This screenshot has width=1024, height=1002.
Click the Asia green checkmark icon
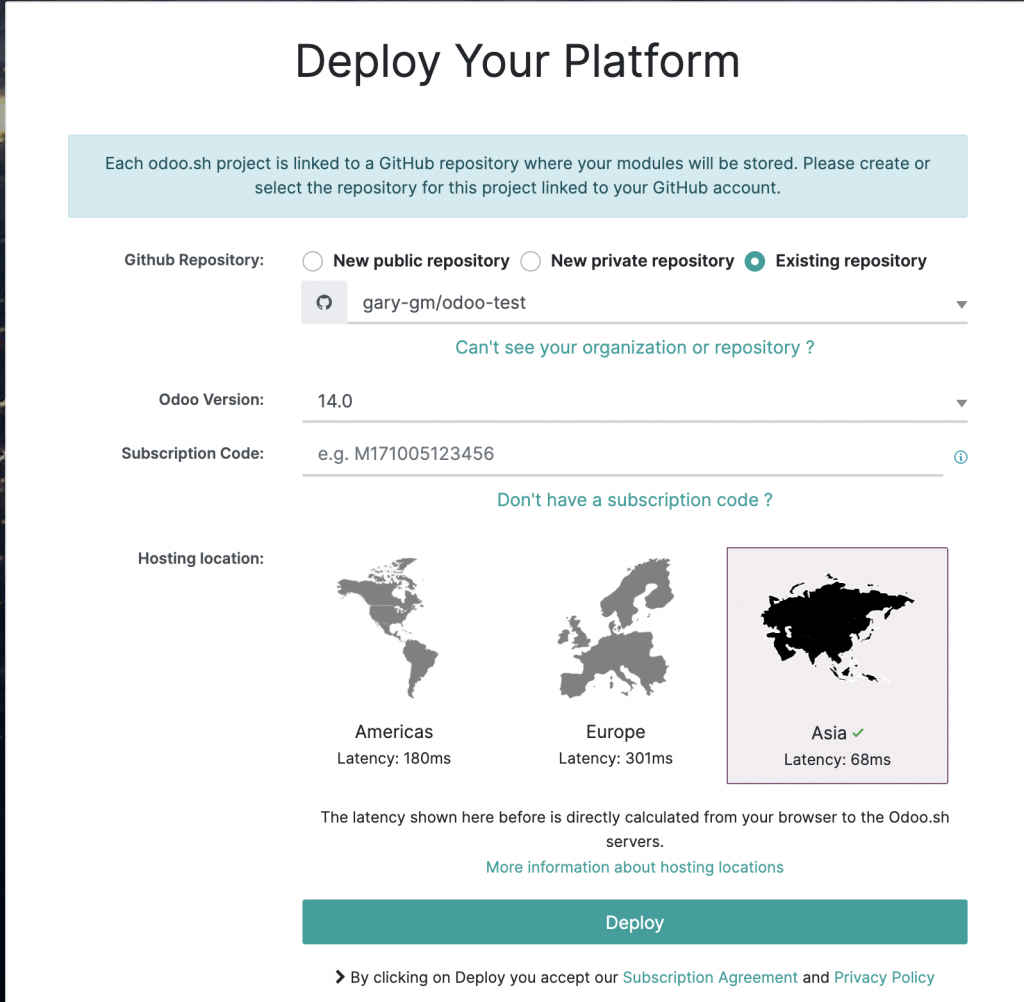point(858,733)
